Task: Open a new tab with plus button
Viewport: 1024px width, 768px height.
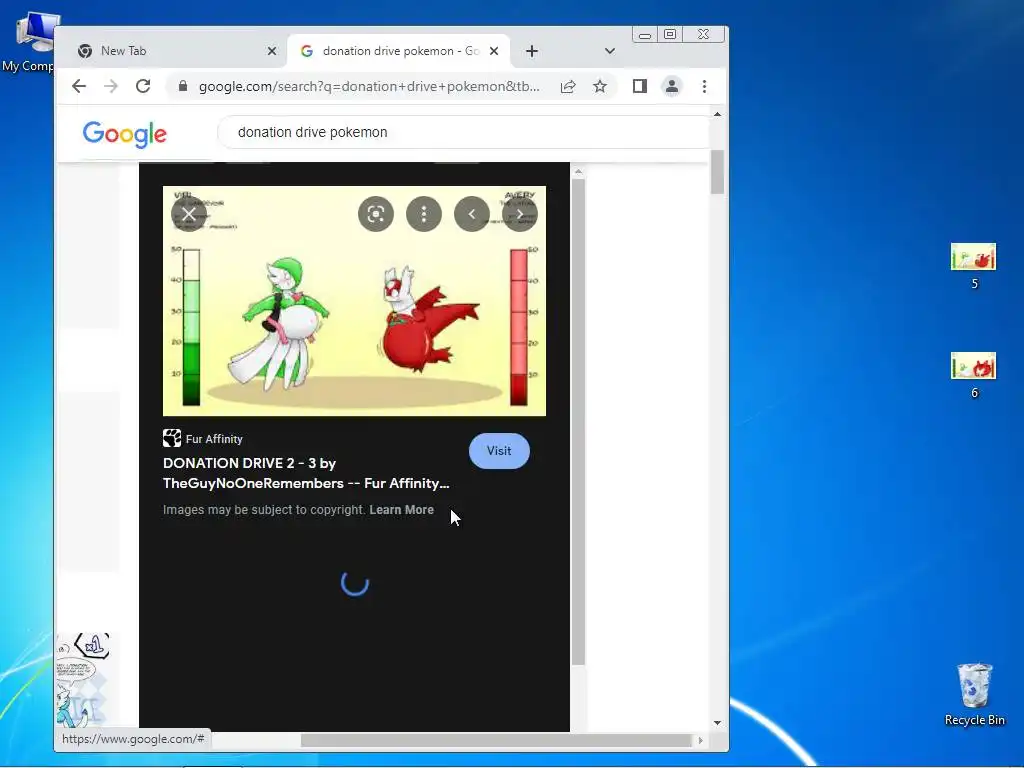Action: [532, 51]
